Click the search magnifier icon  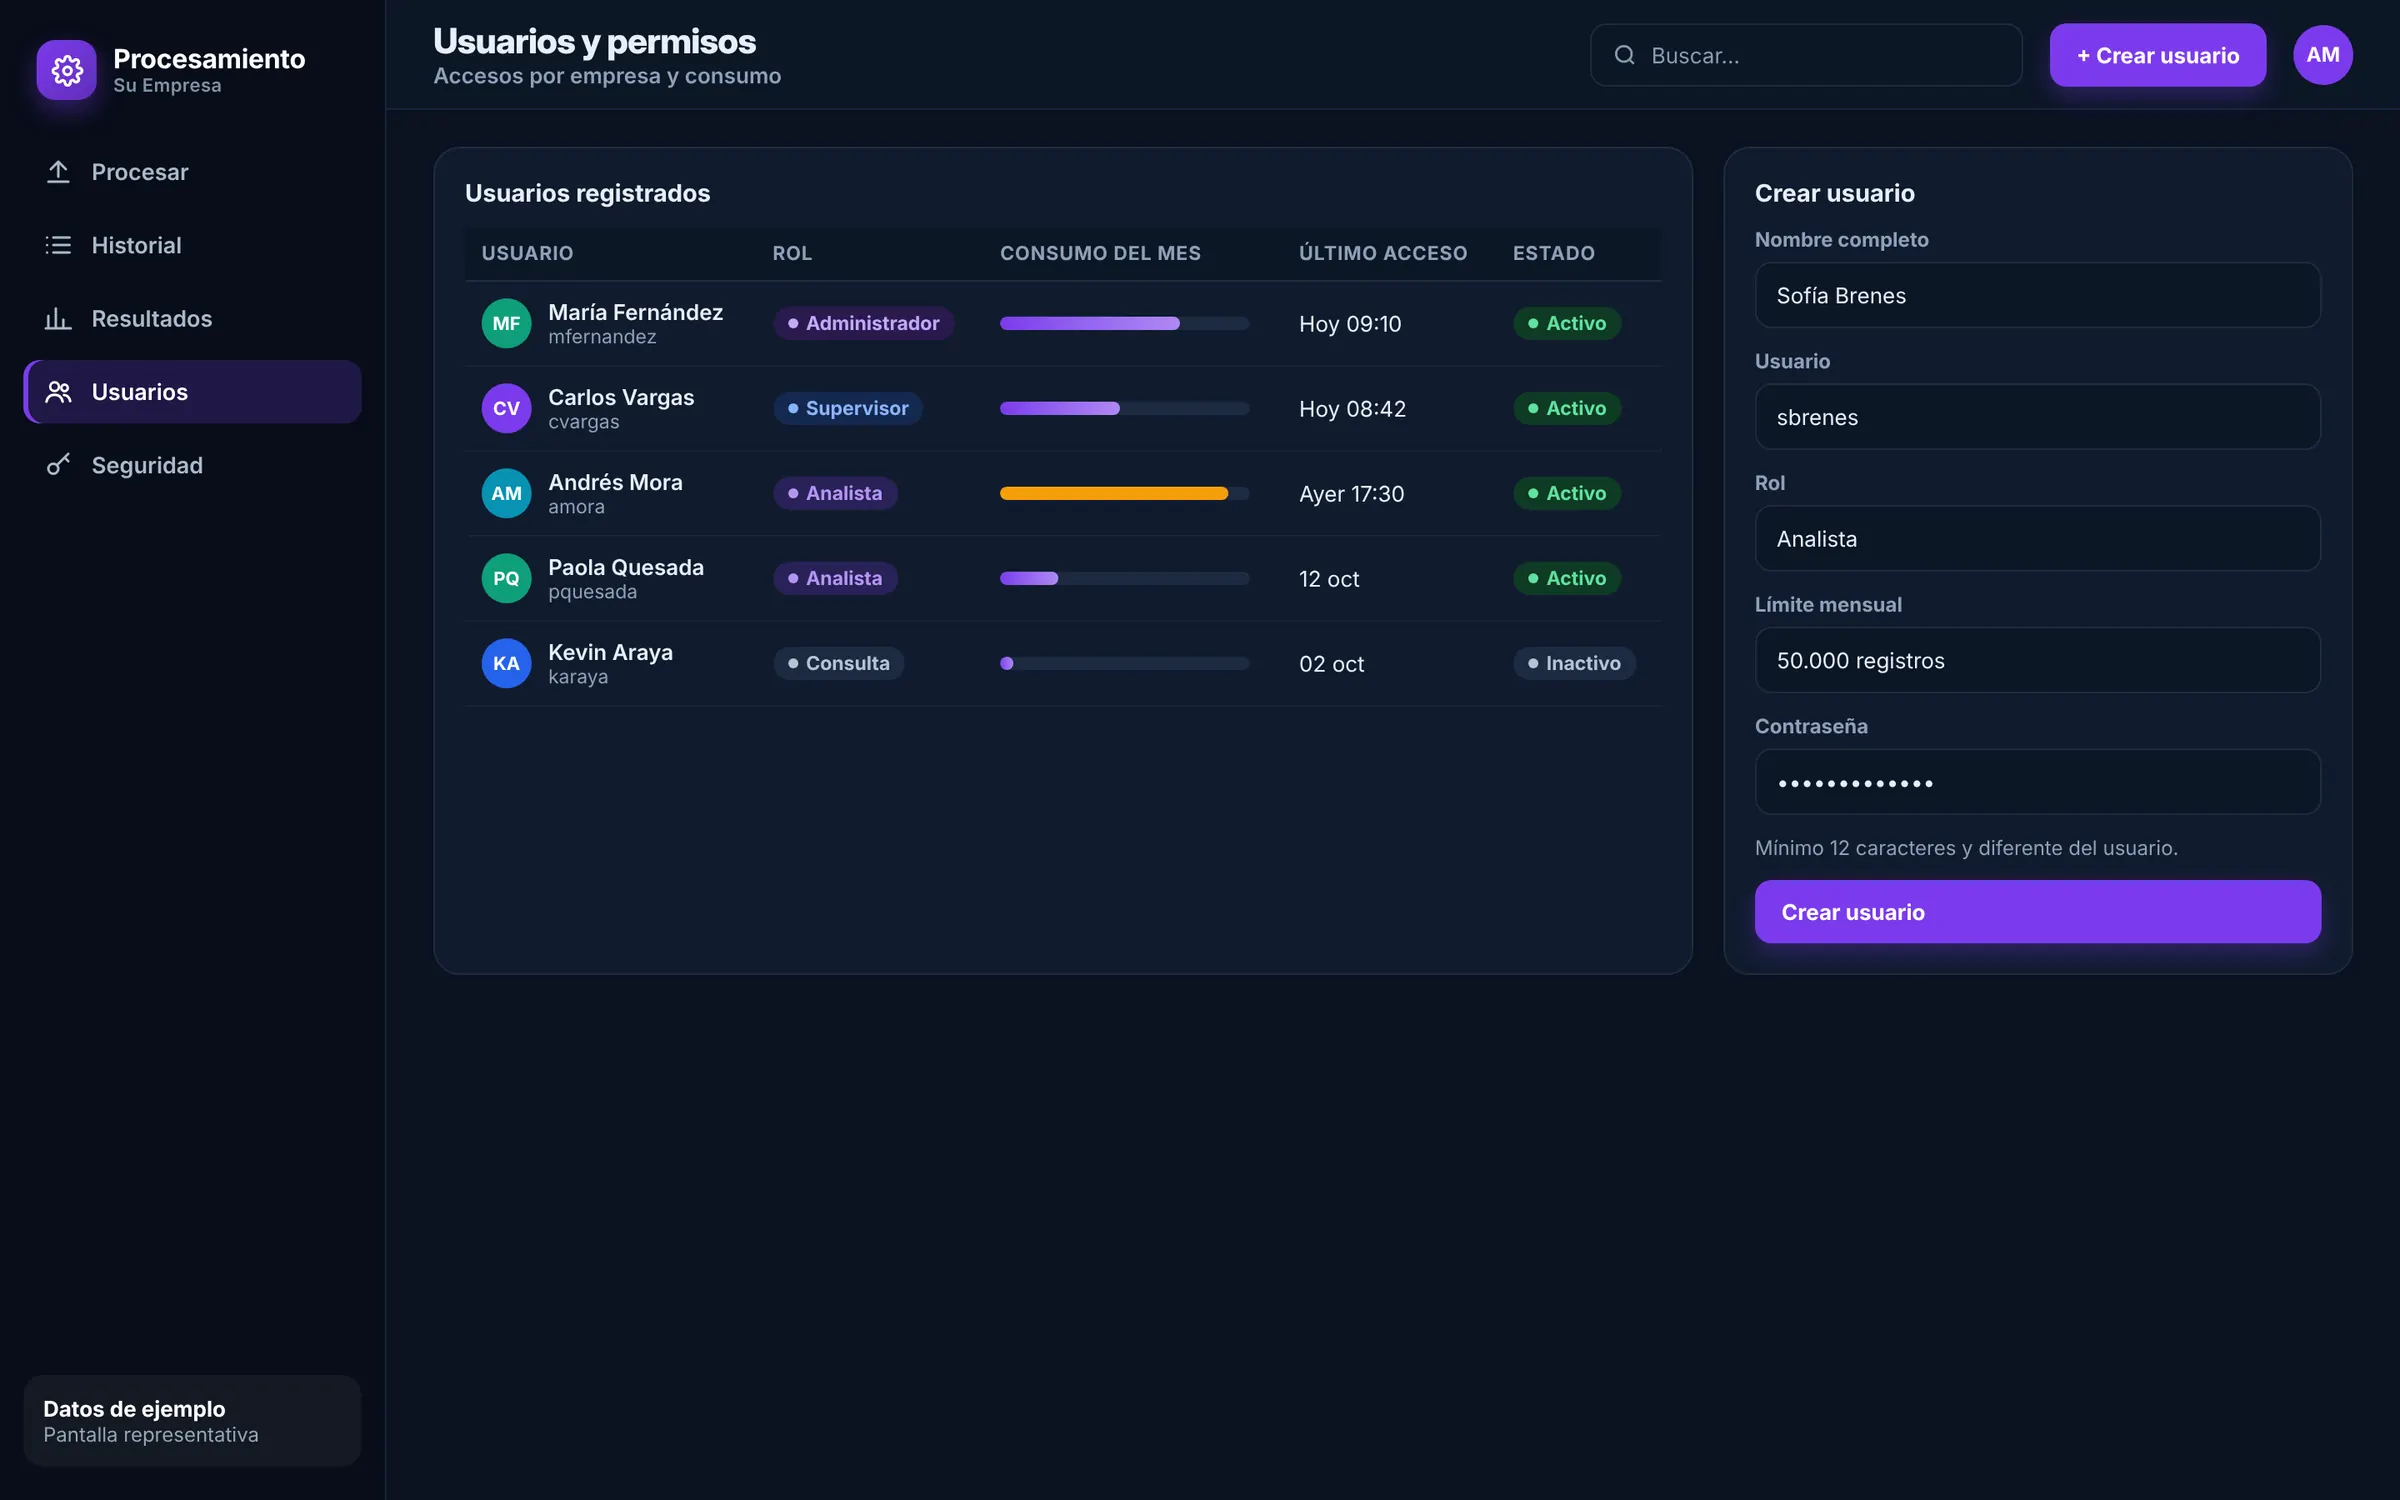(1625, 55)
